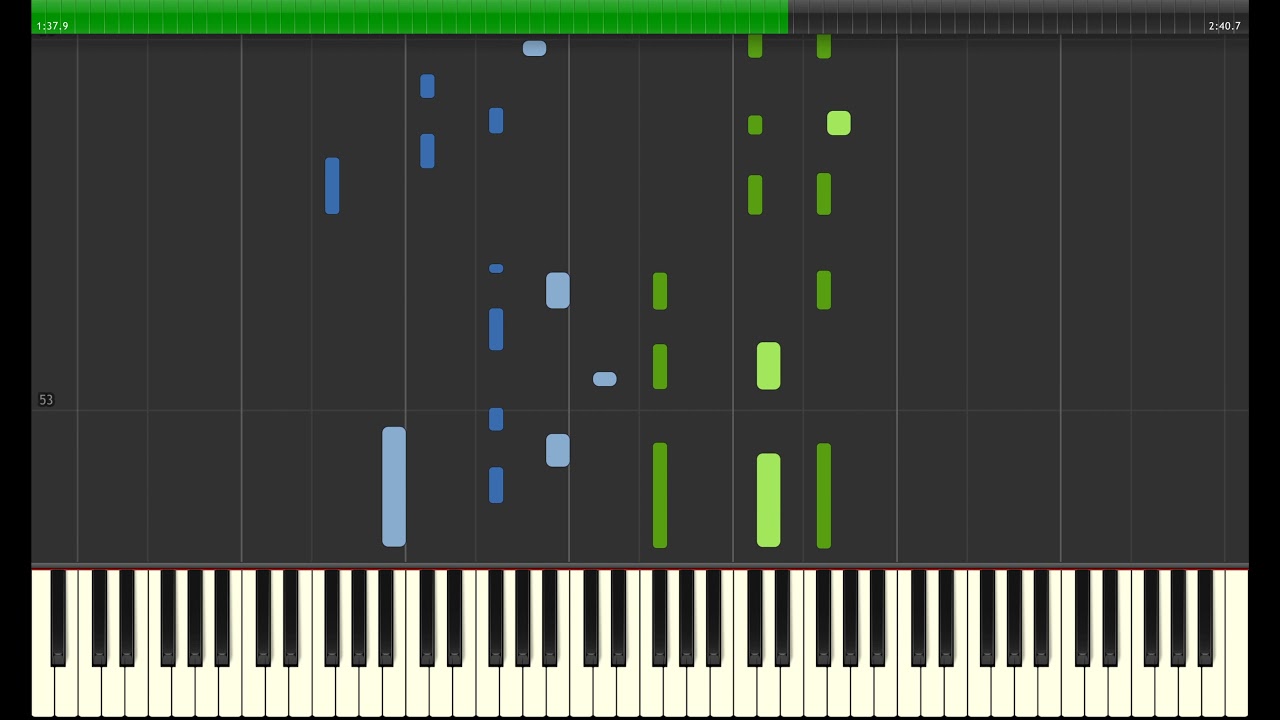Viewport: 1280px width, 720px height.
Task: Seek into the gray unplayed section of progress bar
Action: coord(1018,16)
